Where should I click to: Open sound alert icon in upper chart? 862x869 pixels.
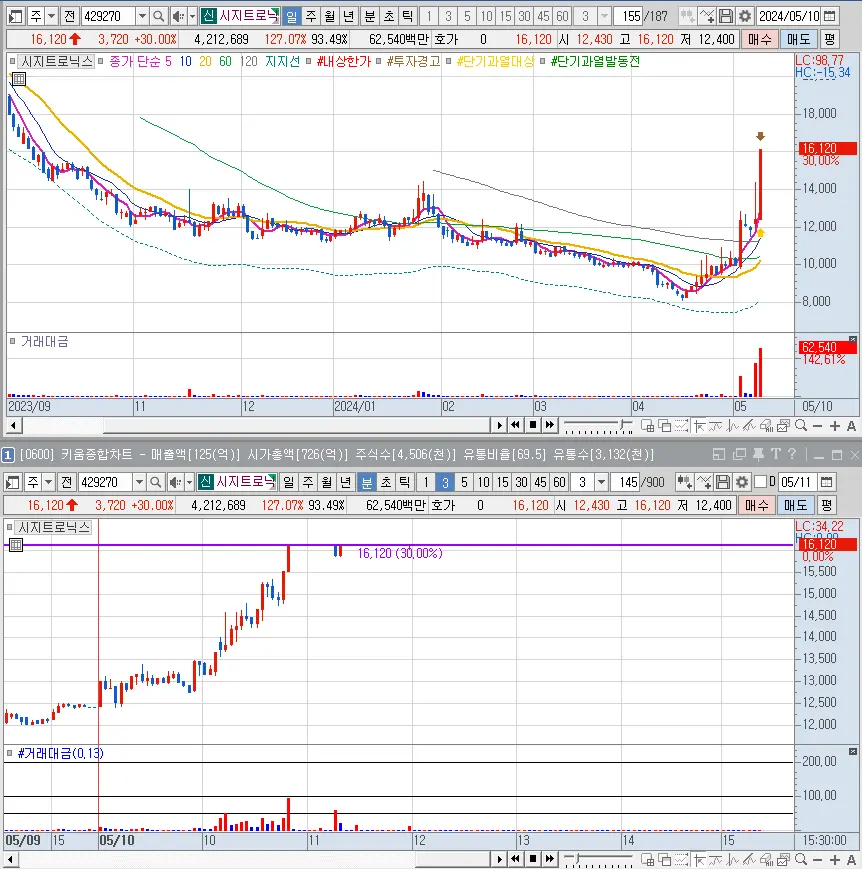click(x=178, y=16)
